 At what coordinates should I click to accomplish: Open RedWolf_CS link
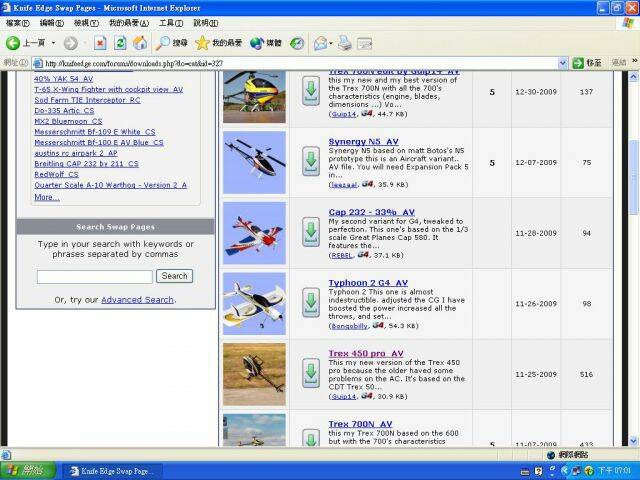click(x=56, y=174)
